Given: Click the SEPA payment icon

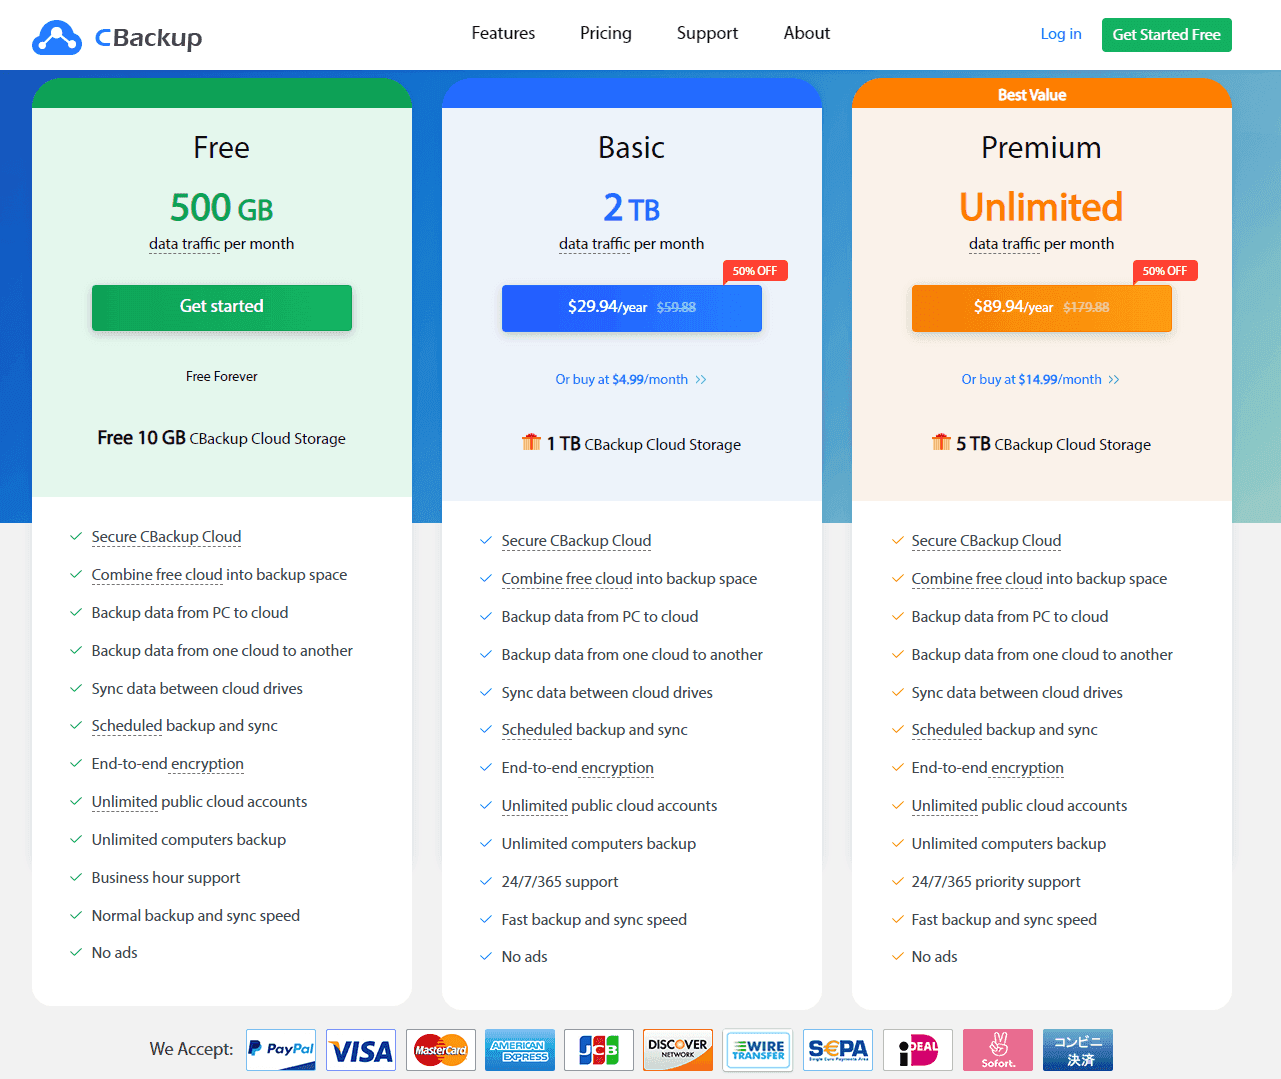Looking at the screenshot, I should coord(838,1050).
